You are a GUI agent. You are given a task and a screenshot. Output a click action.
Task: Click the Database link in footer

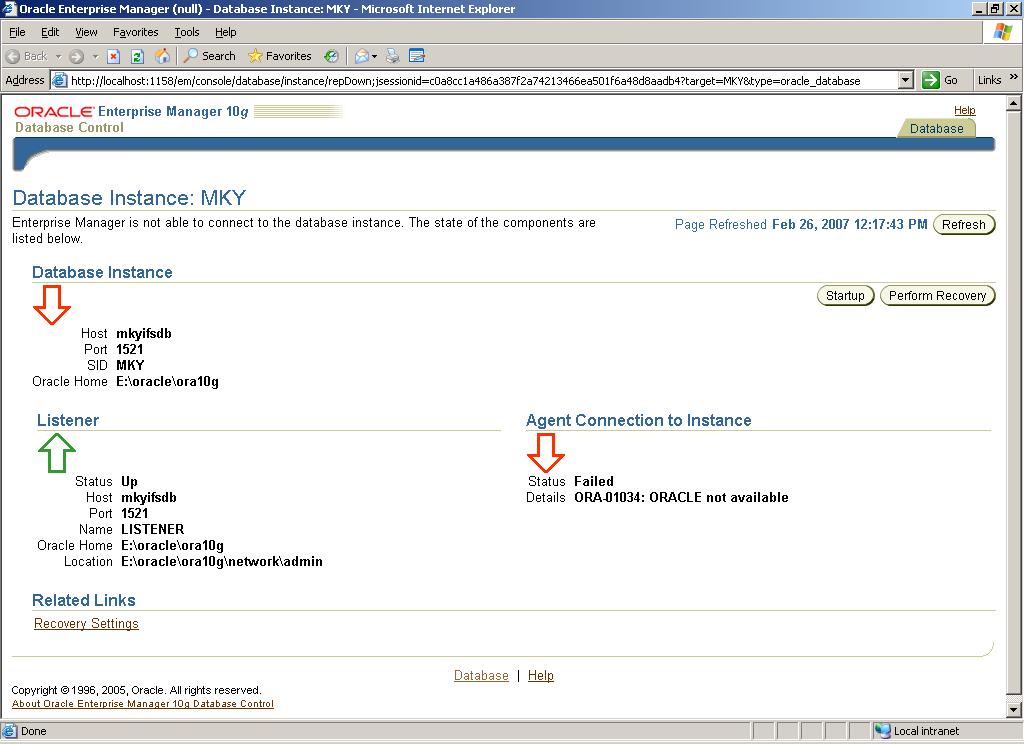pos(481,675)
